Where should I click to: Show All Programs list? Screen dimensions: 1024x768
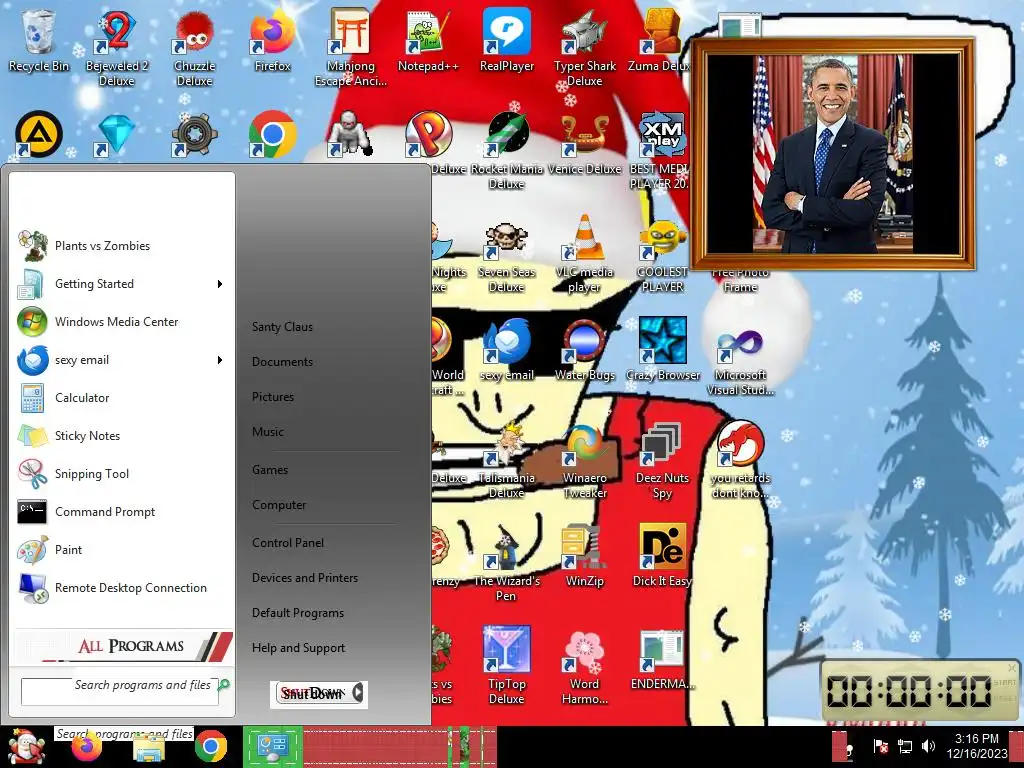coord(123,646)
